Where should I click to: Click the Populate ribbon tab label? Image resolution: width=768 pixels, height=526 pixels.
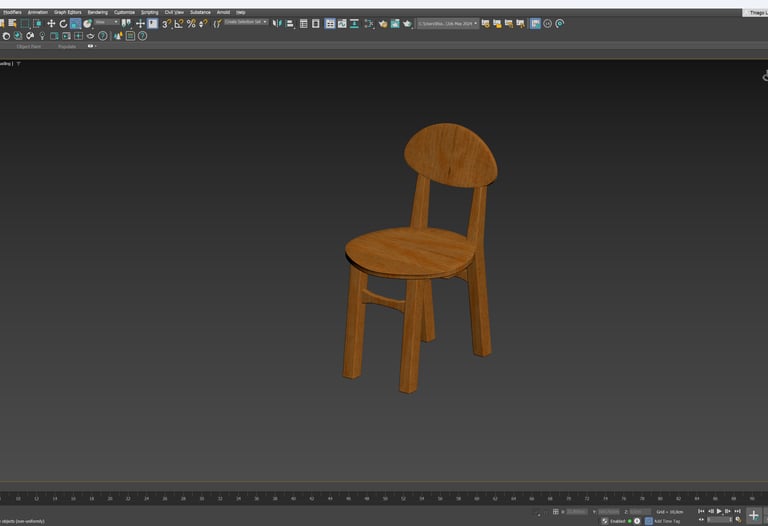click(x=67, y=46)
